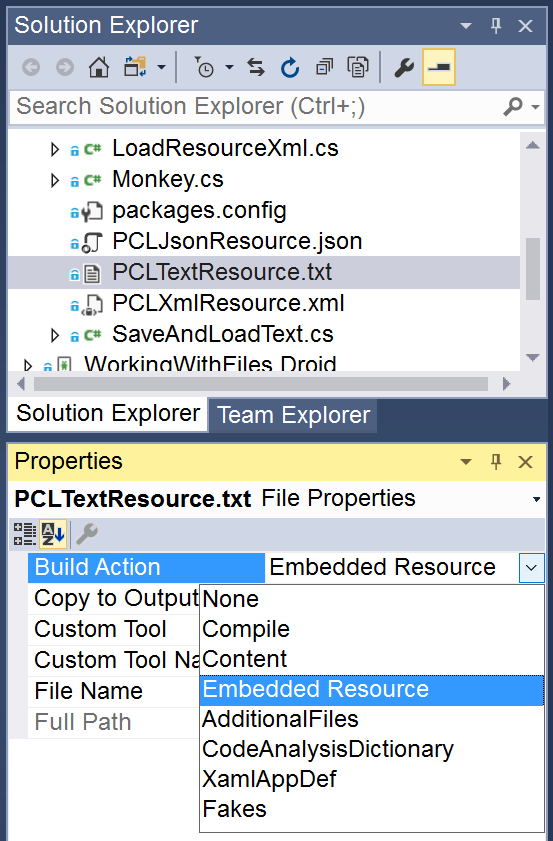The image size is (553, 841).
Task: Collapse the Build Action dropdown arrow
Action: coord(531,567)
